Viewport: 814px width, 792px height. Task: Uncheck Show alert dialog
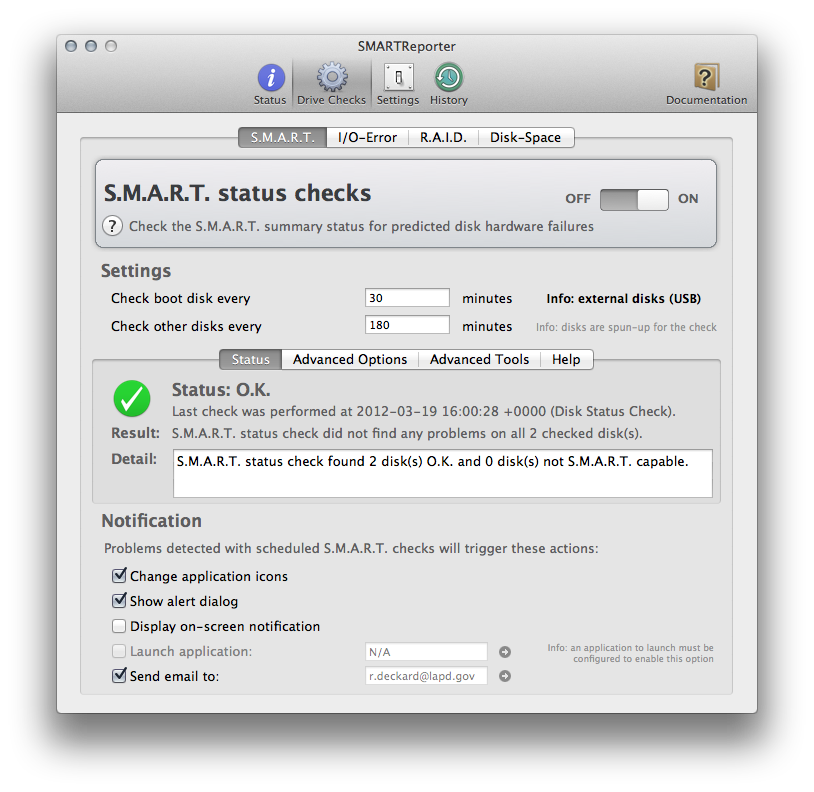[119, 600]
